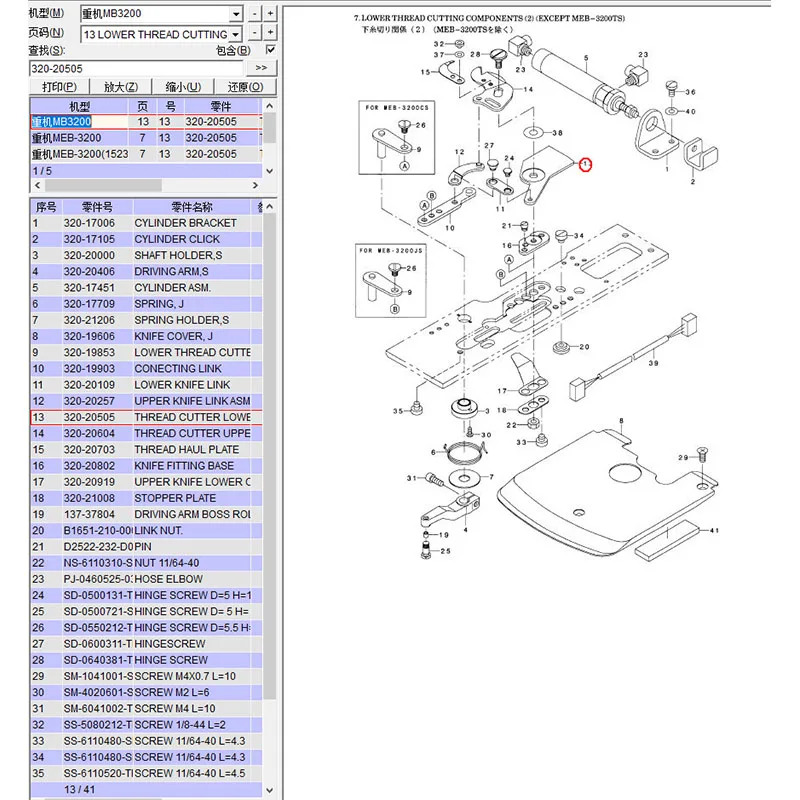This screenshot has width=800, height=800.
Task: Click the 零件名称 column header
Action: point(192,207)
